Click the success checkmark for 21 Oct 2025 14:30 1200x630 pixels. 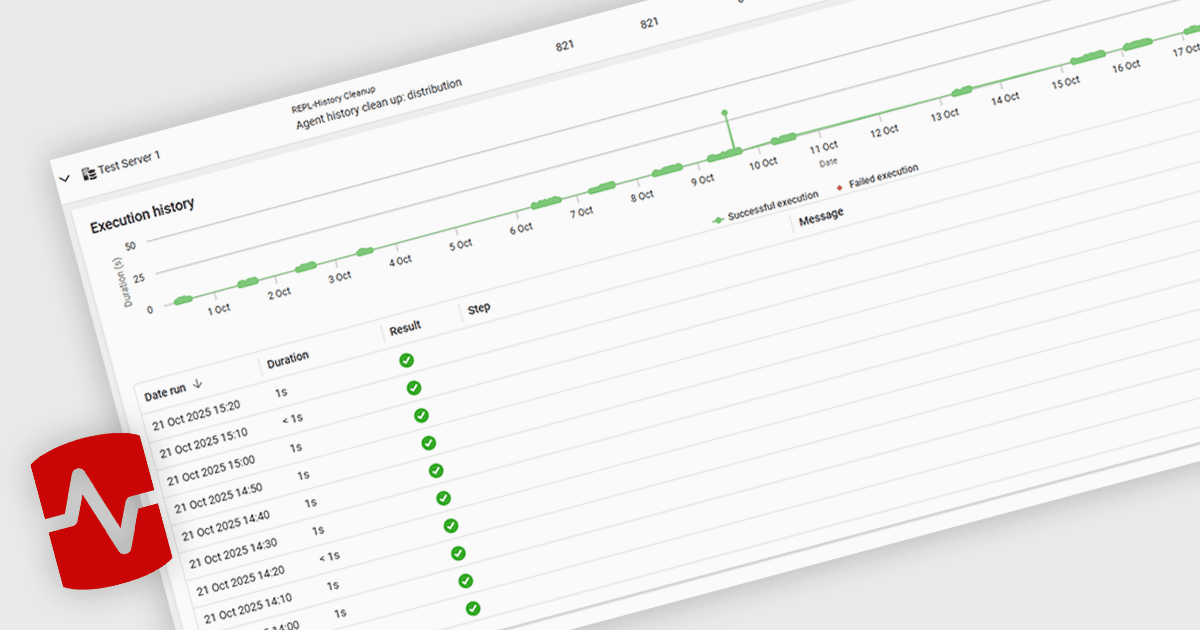point(443,498)
